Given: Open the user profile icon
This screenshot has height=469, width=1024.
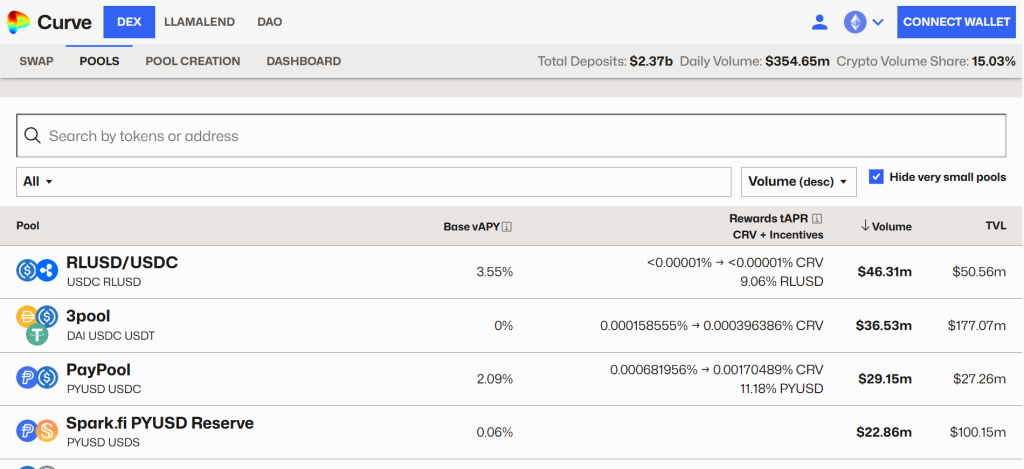Looking at the screenshot, I should tap(820, 22).
